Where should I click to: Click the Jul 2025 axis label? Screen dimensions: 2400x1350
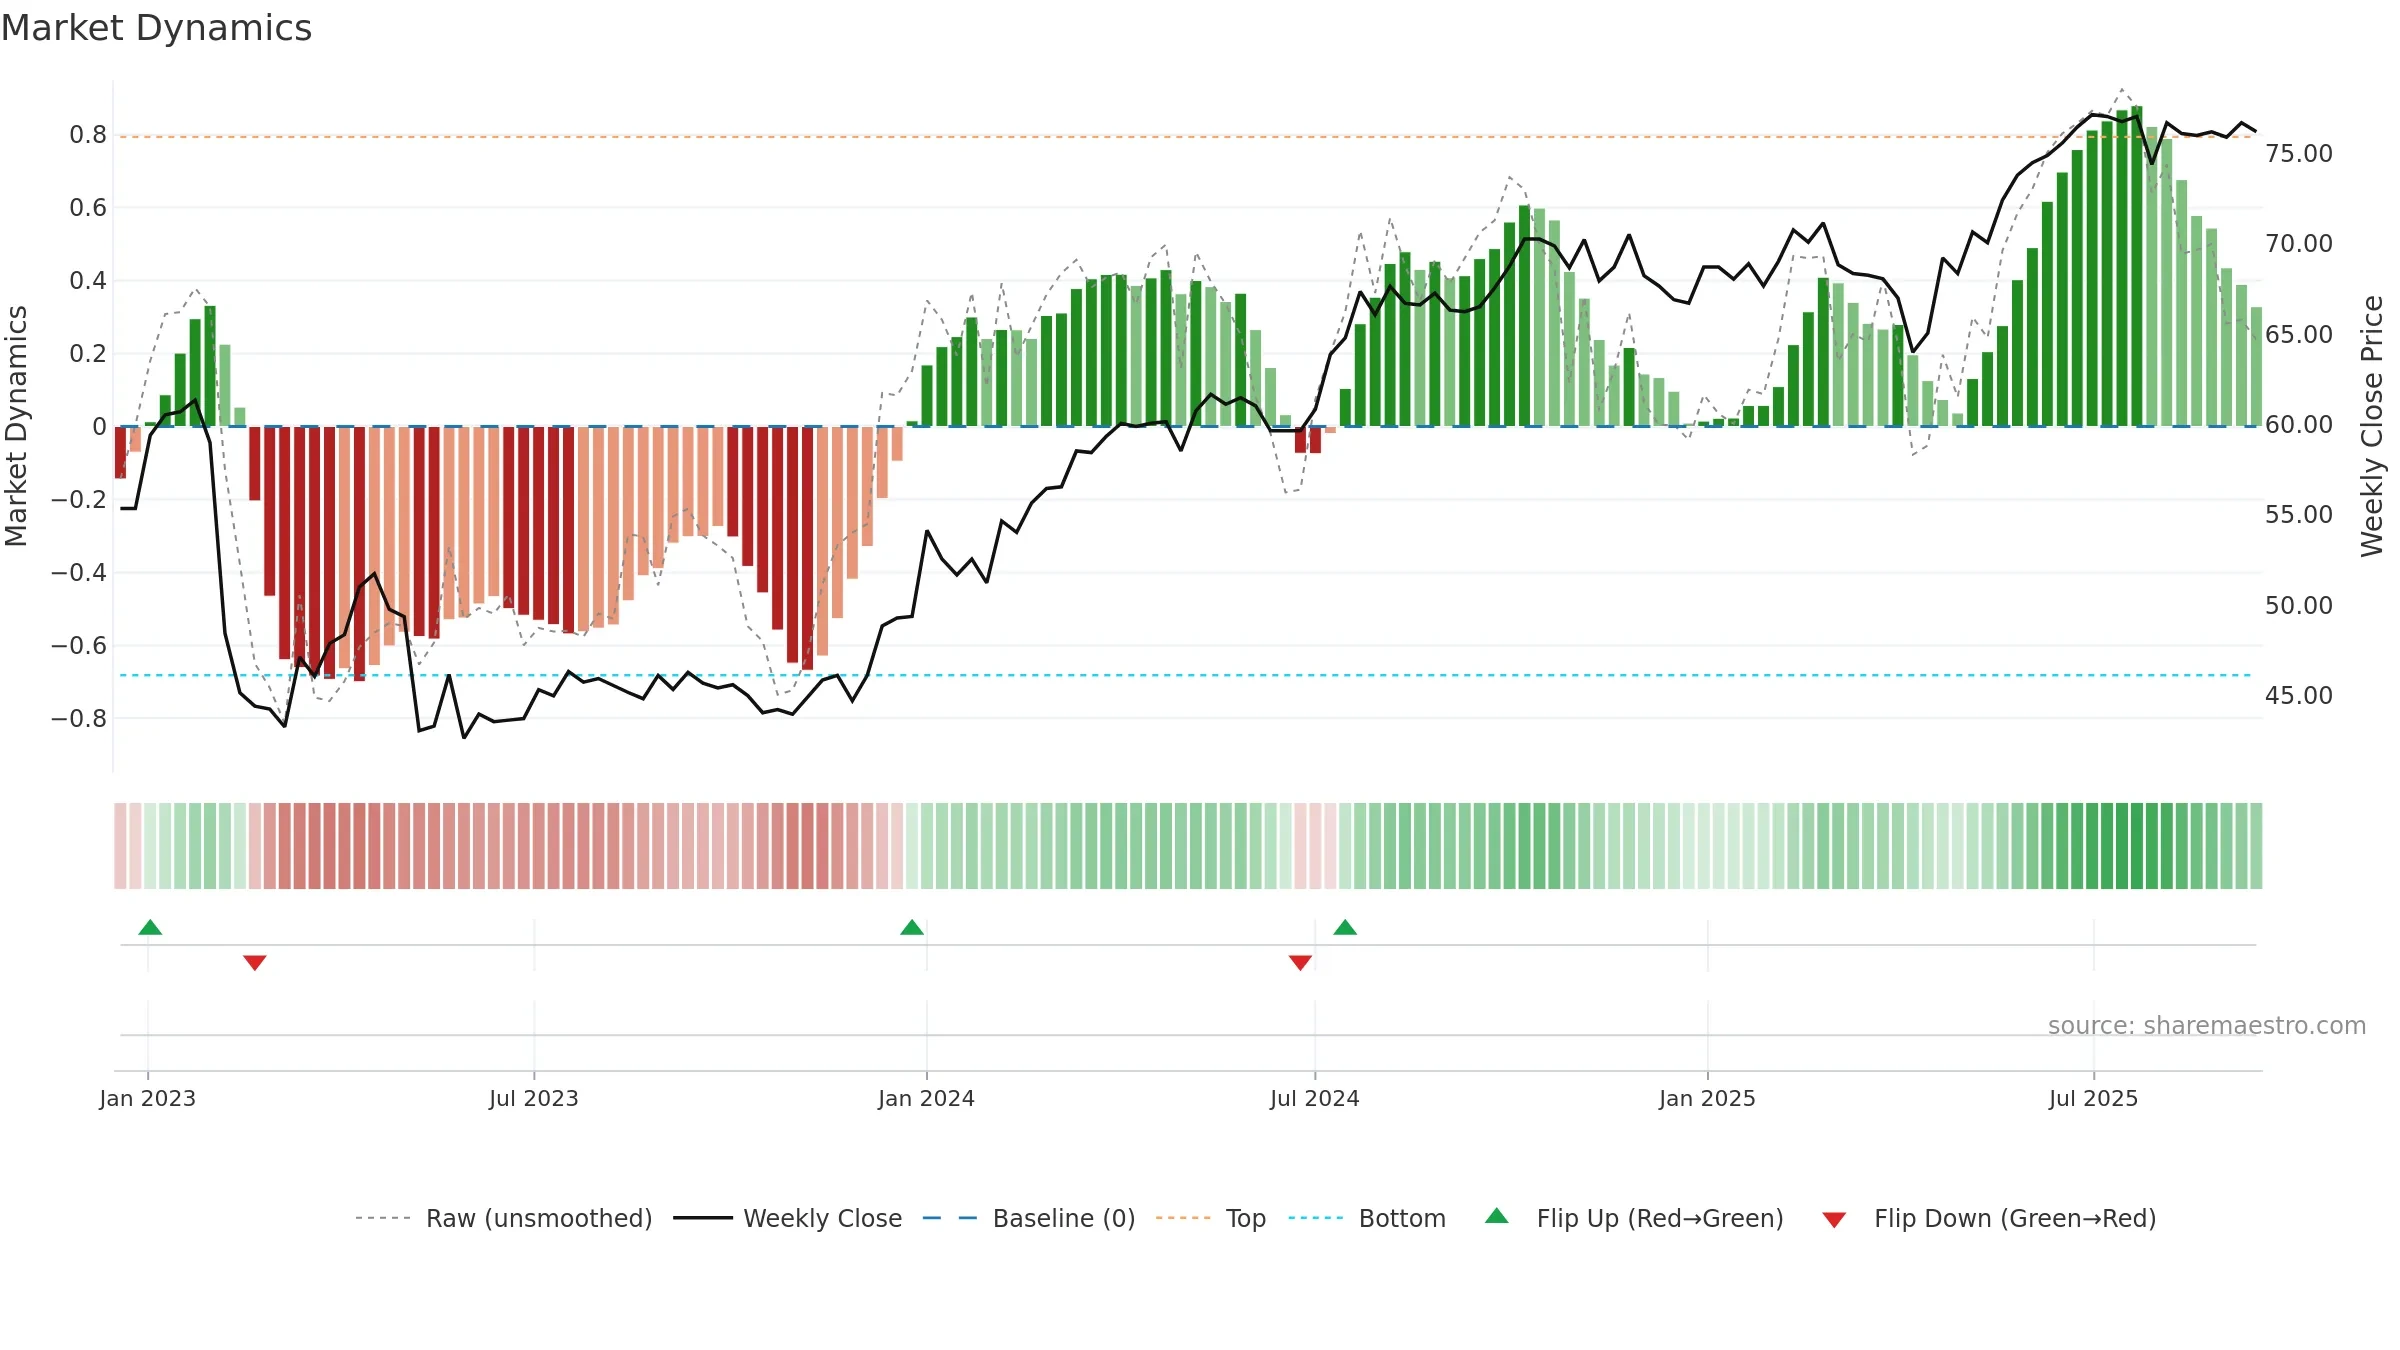coord(2094,1098)
